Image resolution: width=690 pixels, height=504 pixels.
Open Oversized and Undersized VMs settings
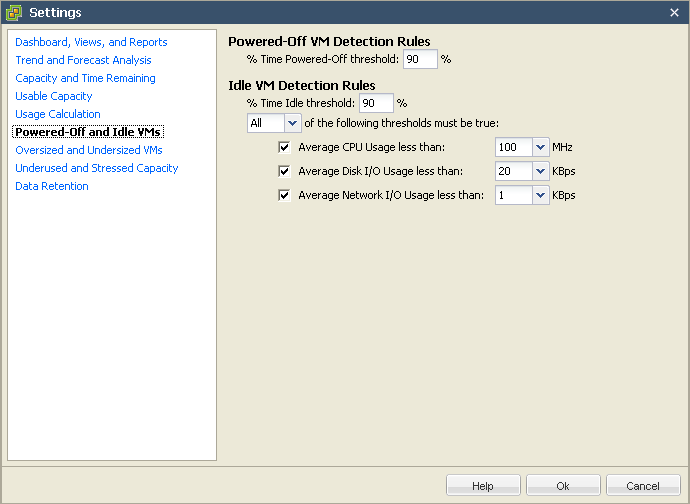coord(88,150)
